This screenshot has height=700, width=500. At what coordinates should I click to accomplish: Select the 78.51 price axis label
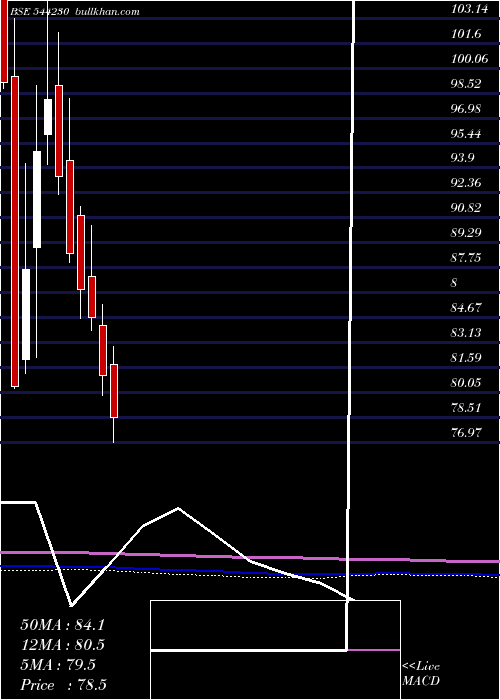point(466,408)
